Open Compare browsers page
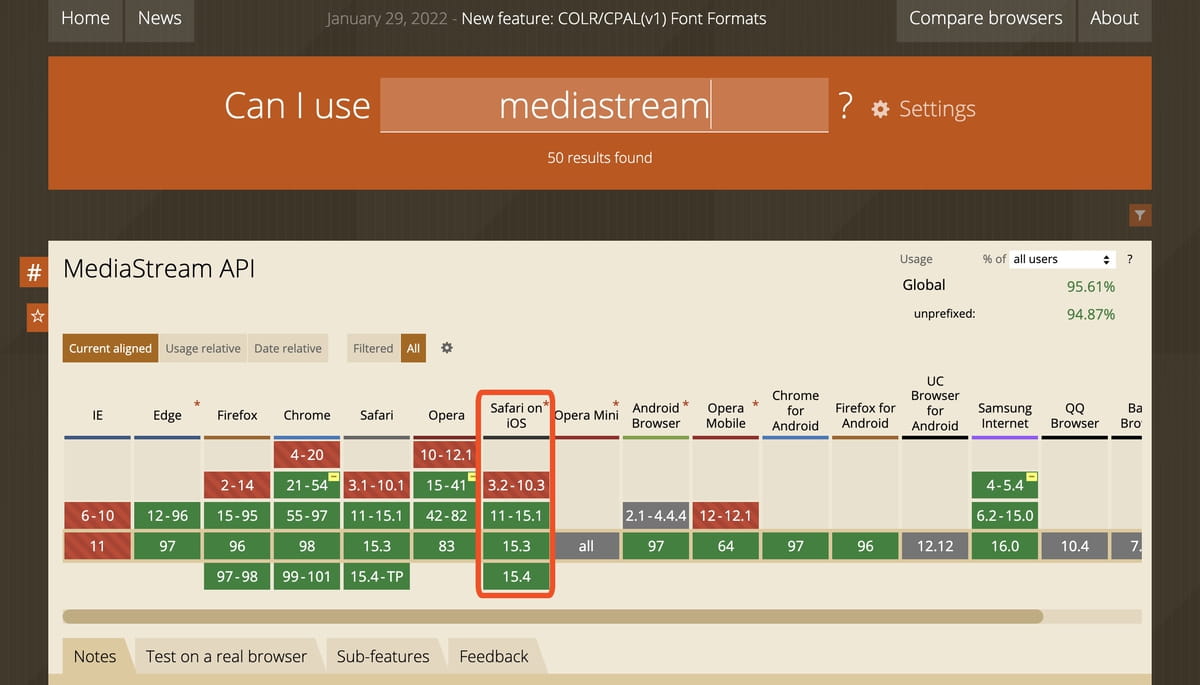The image size is (1200, 685). coord(986,18)
